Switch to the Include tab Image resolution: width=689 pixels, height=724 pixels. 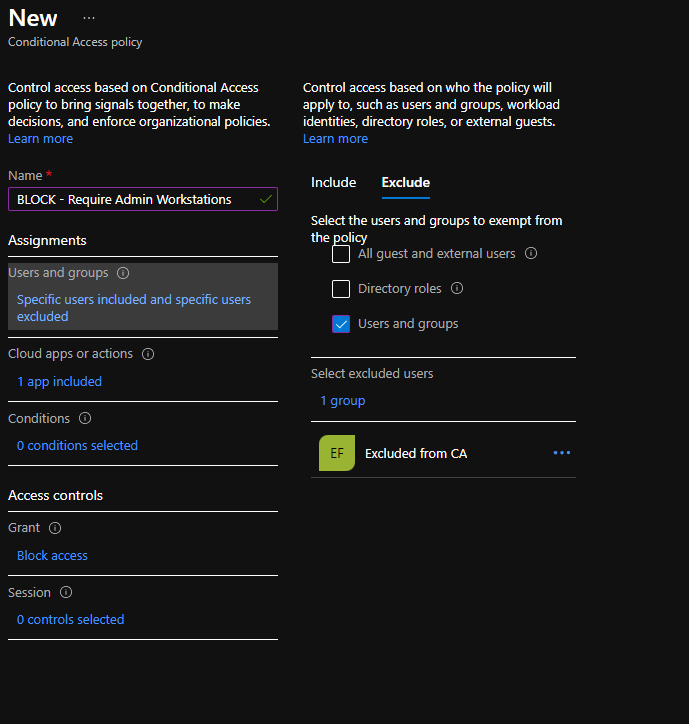[333, 182]
